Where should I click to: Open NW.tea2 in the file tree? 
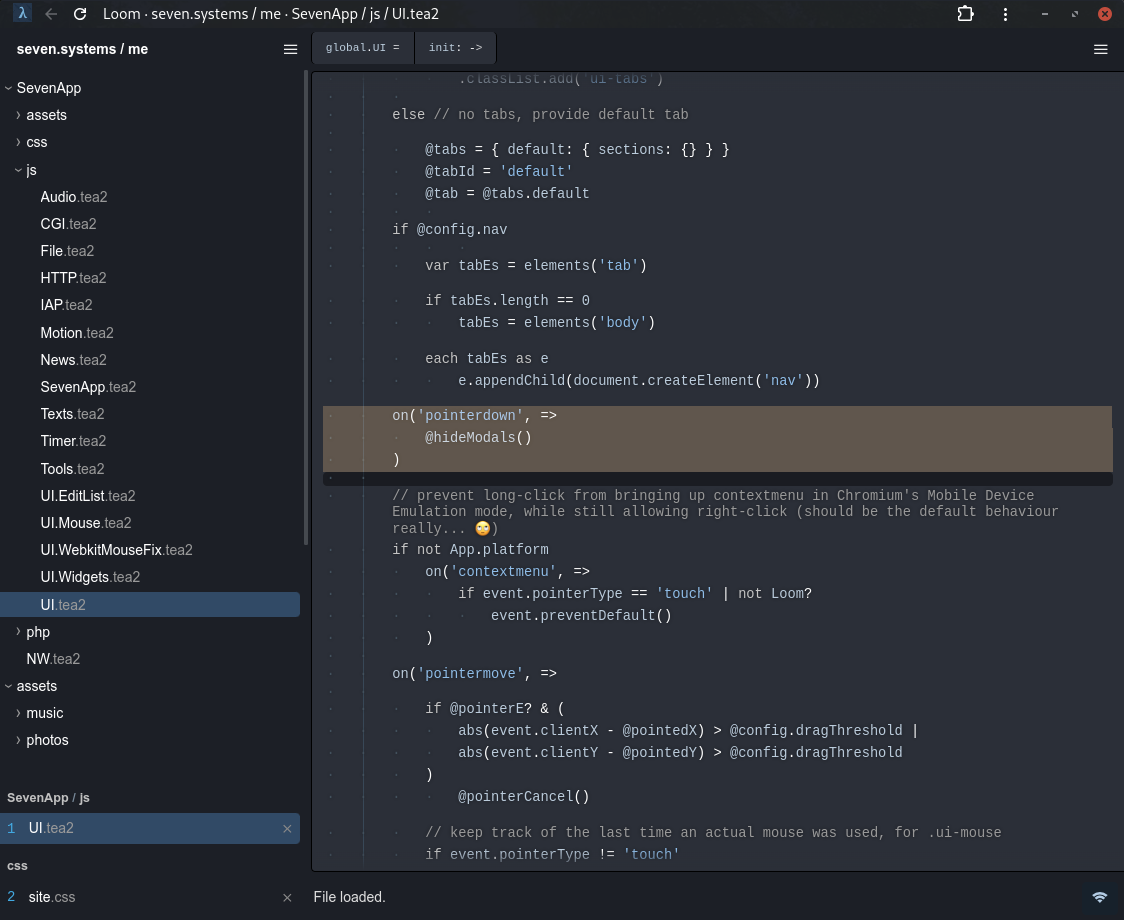53,659
